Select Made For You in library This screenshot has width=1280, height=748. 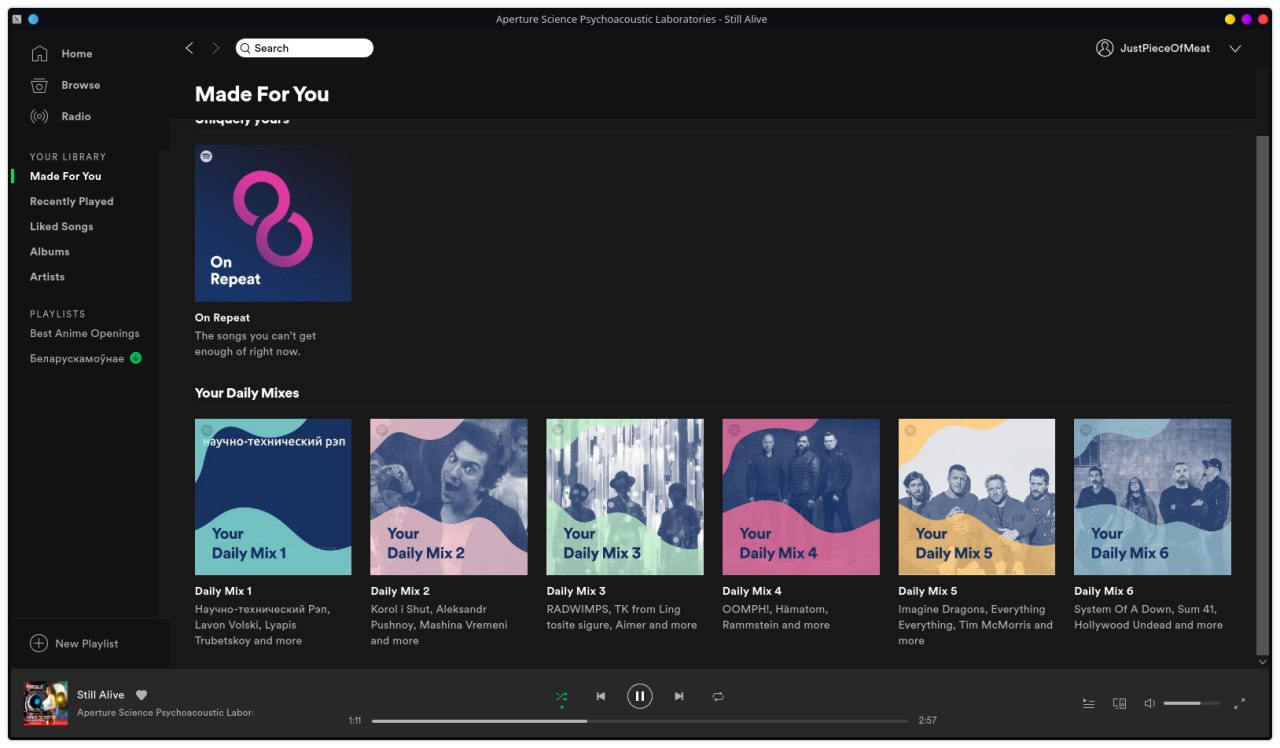[x=66, y=176]
